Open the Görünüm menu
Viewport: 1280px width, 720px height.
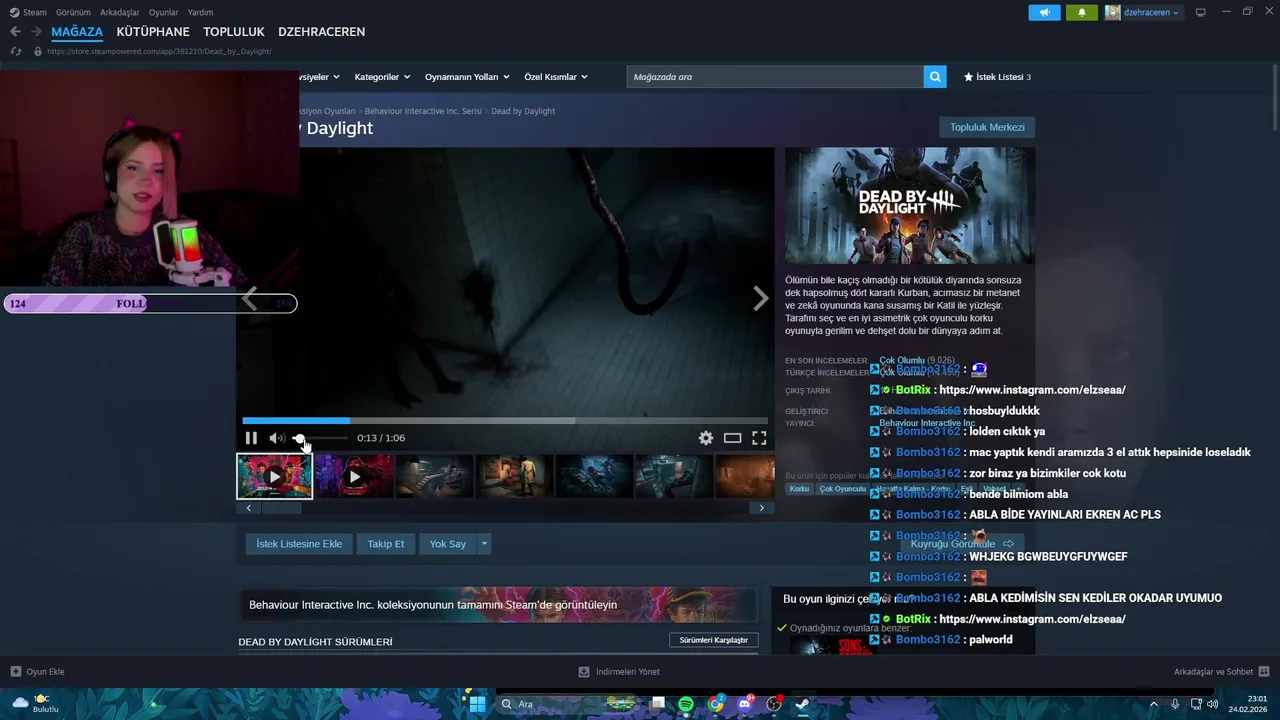click(x=73, y=12)
